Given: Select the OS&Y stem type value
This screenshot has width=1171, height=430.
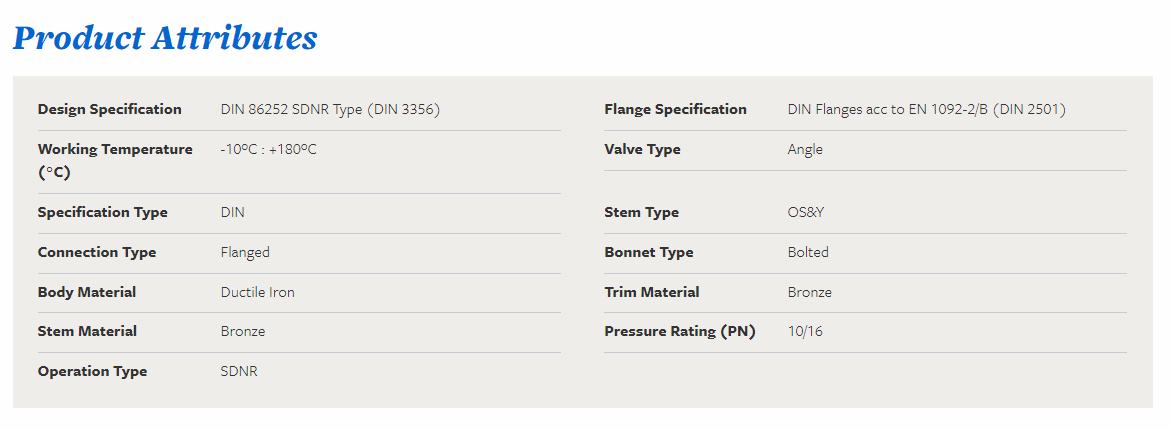Looking at the screenshot, I should point(806,213).
